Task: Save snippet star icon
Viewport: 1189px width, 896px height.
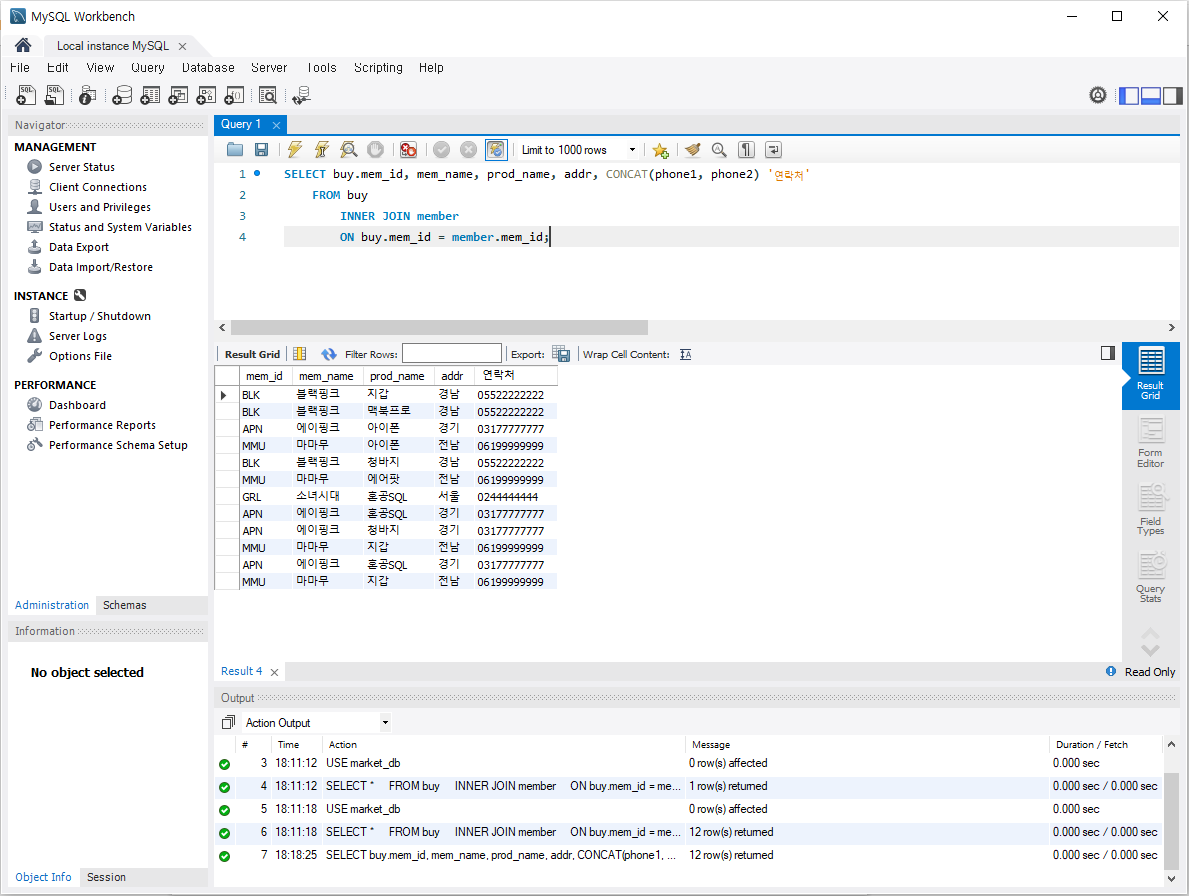Action: click(660, 150)
